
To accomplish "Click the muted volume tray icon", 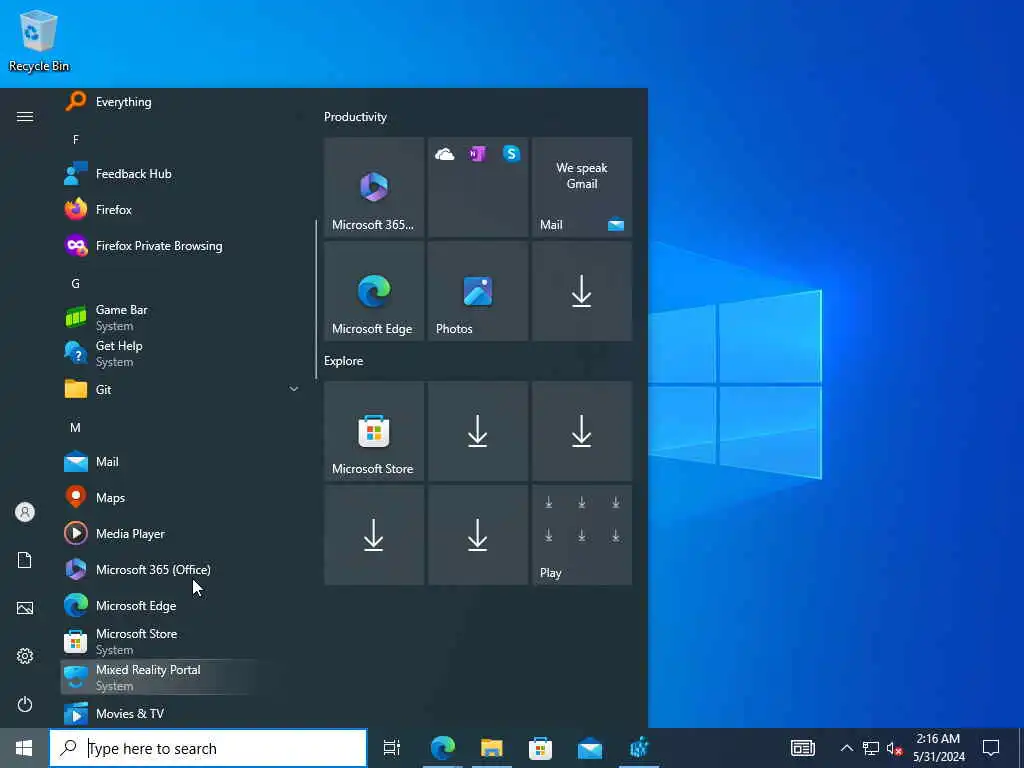I will pyautogui.click(x=894, y=748).
